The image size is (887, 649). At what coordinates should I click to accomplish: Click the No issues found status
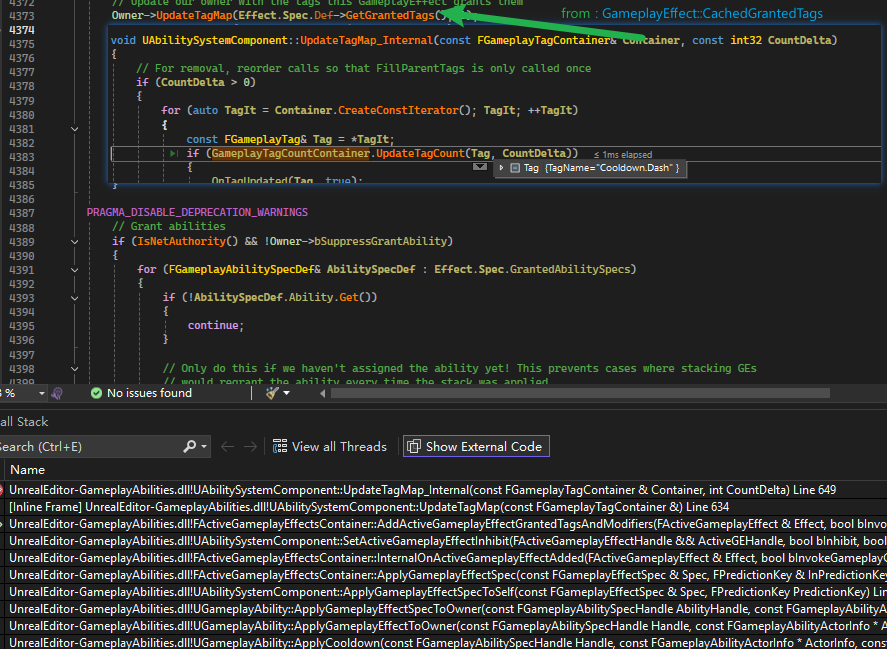[149, 393]
